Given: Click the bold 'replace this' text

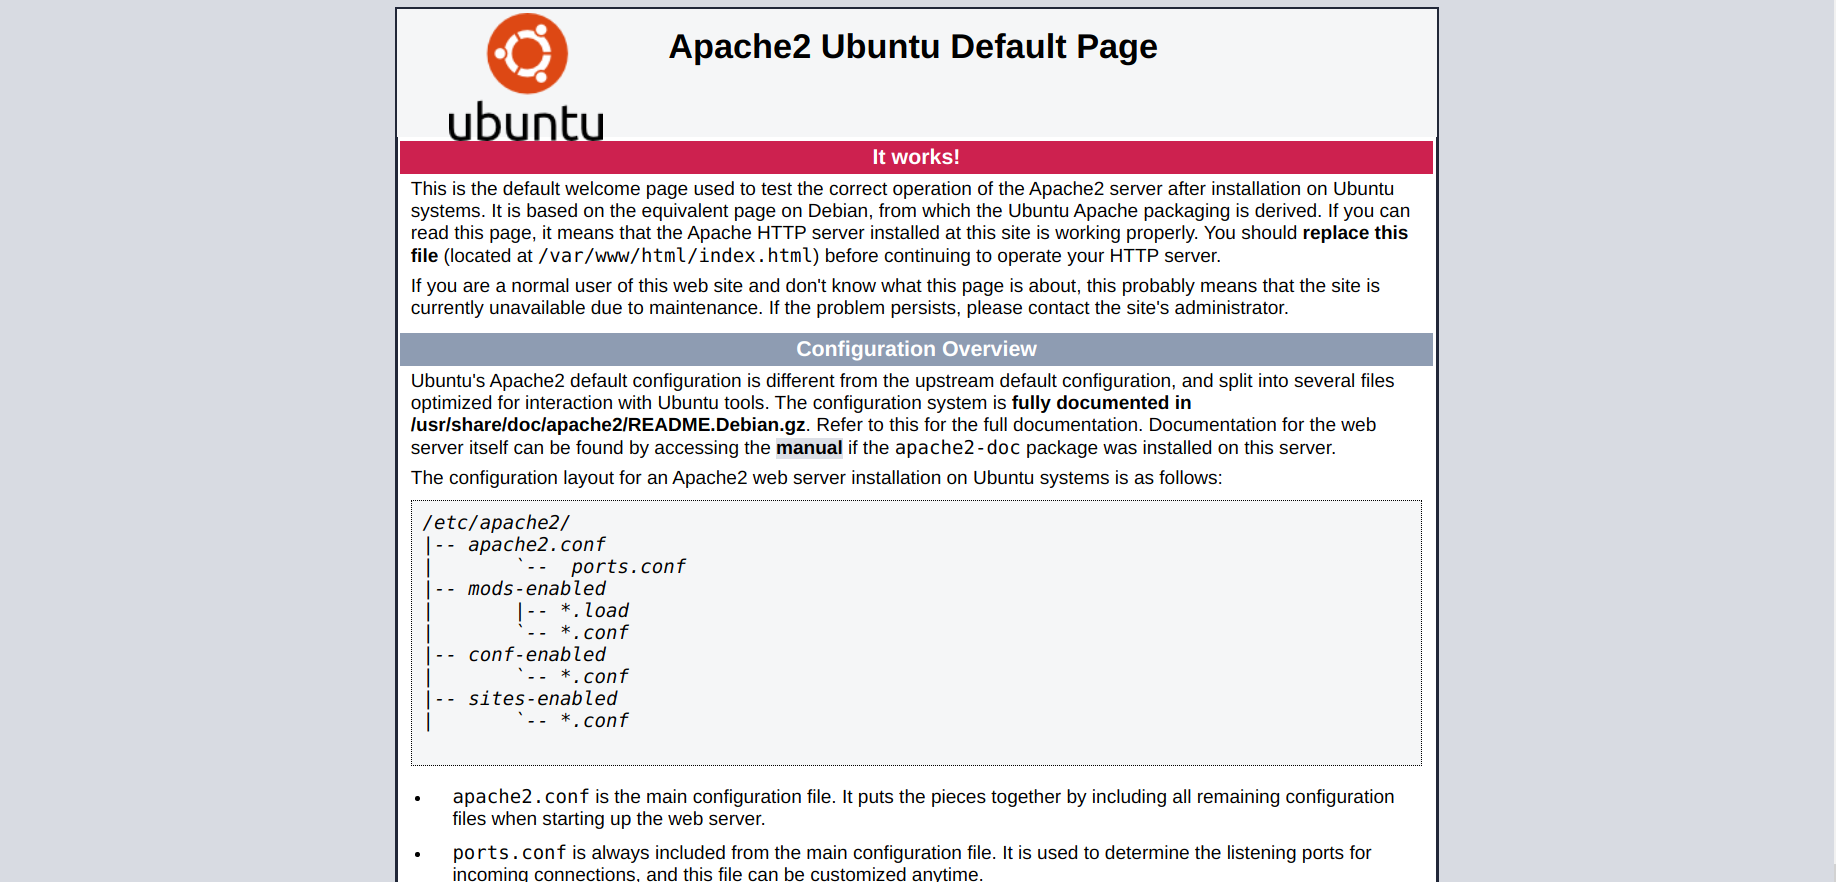Looking at the screenshot, I should (1355, 233).
